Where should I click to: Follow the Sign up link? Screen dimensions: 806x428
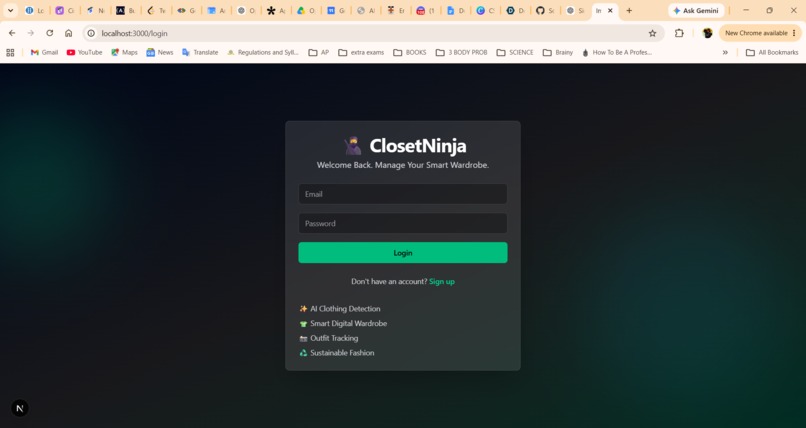pos(442,281)
